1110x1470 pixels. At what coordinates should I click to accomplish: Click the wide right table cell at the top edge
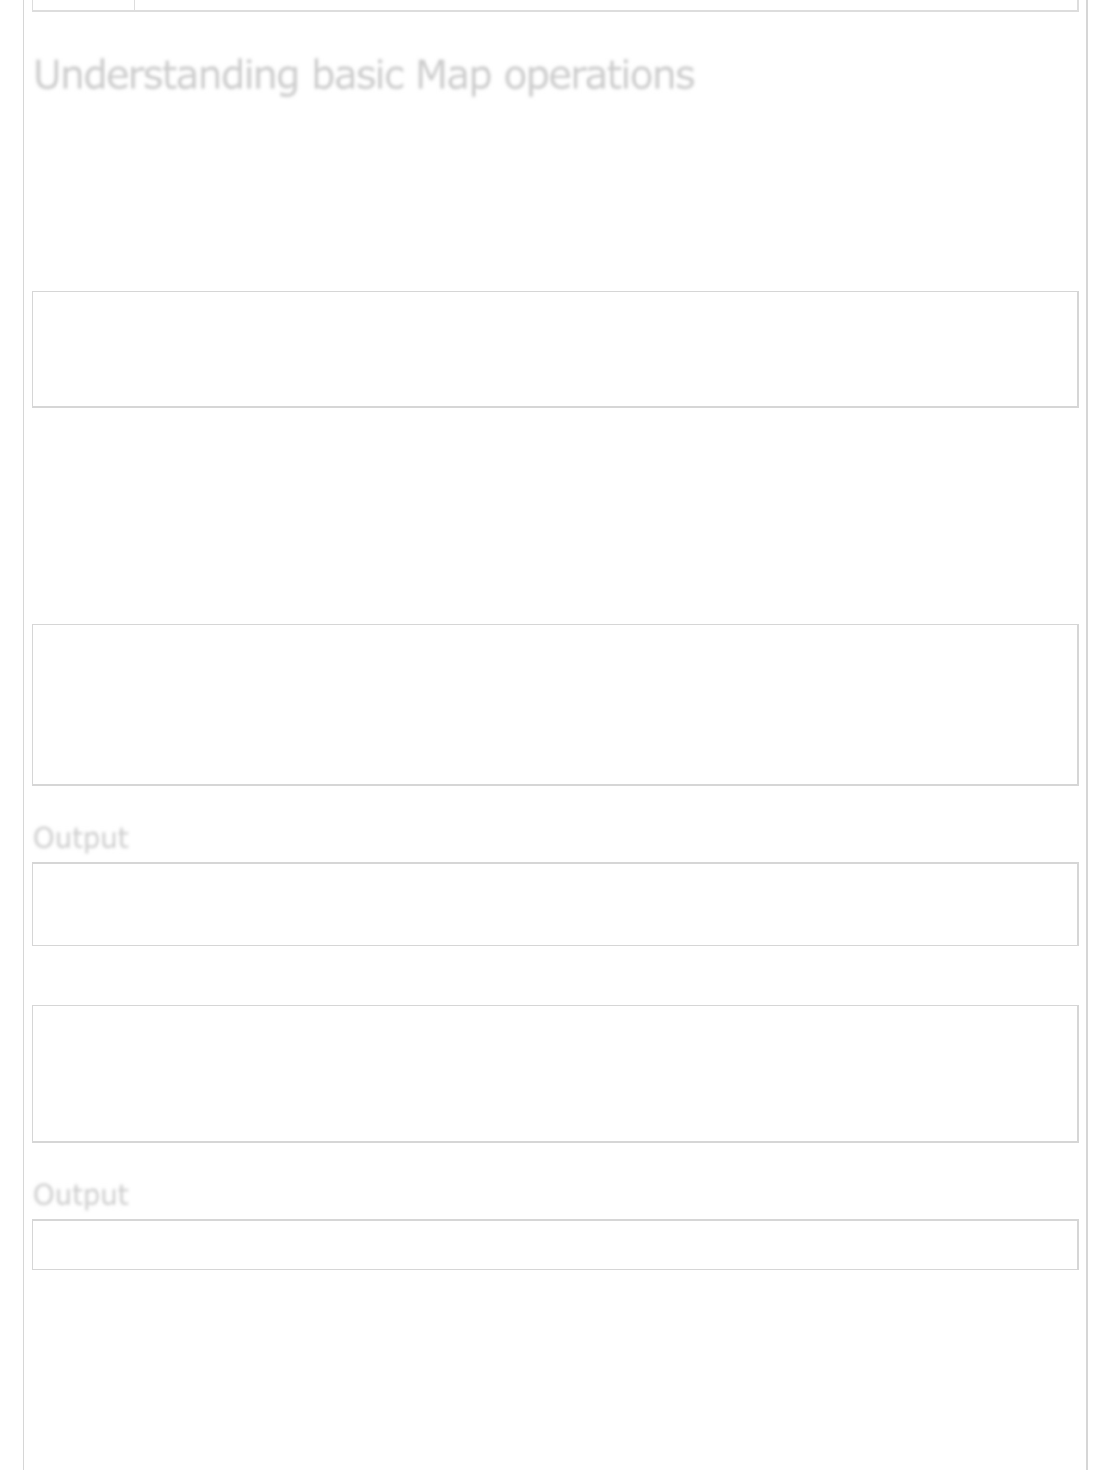click(x=606, y=5)
